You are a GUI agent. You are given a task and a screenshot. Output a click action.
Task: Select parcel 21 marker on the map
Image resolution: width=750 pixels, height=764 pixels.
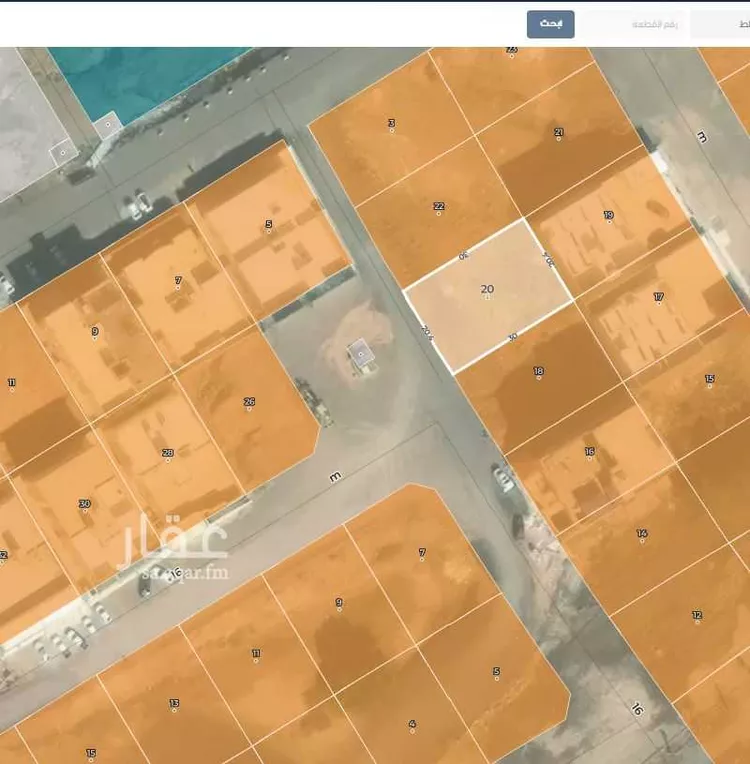(x=558, y=138)
